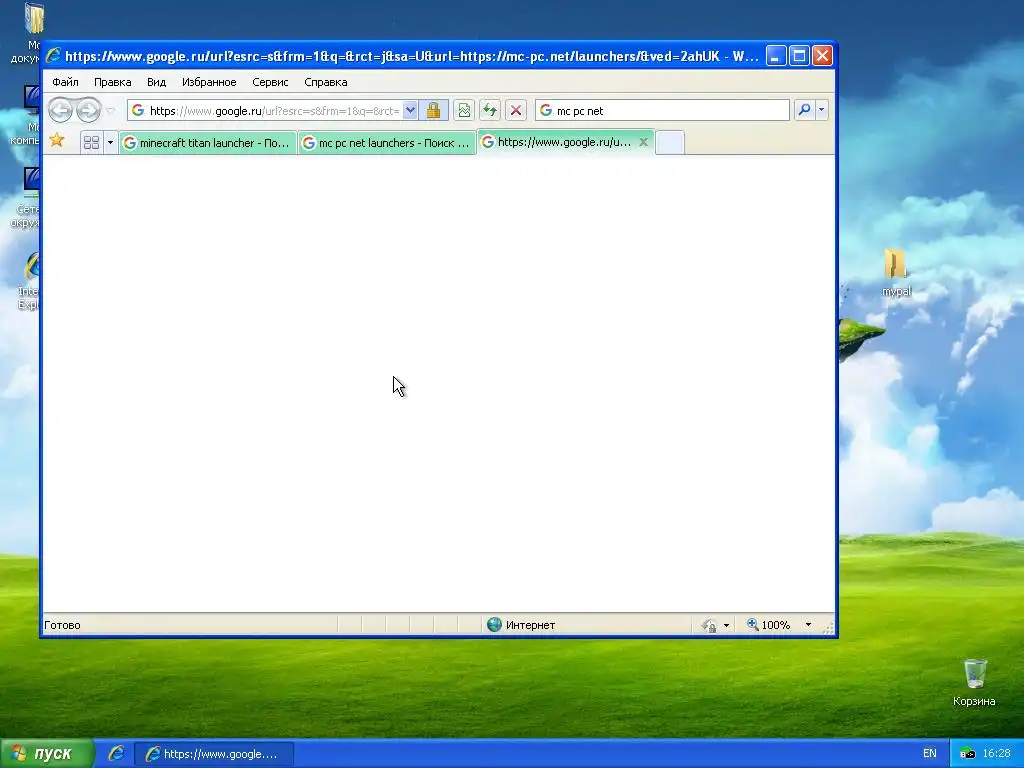Open the пуск Start menu

click(46, 754)
